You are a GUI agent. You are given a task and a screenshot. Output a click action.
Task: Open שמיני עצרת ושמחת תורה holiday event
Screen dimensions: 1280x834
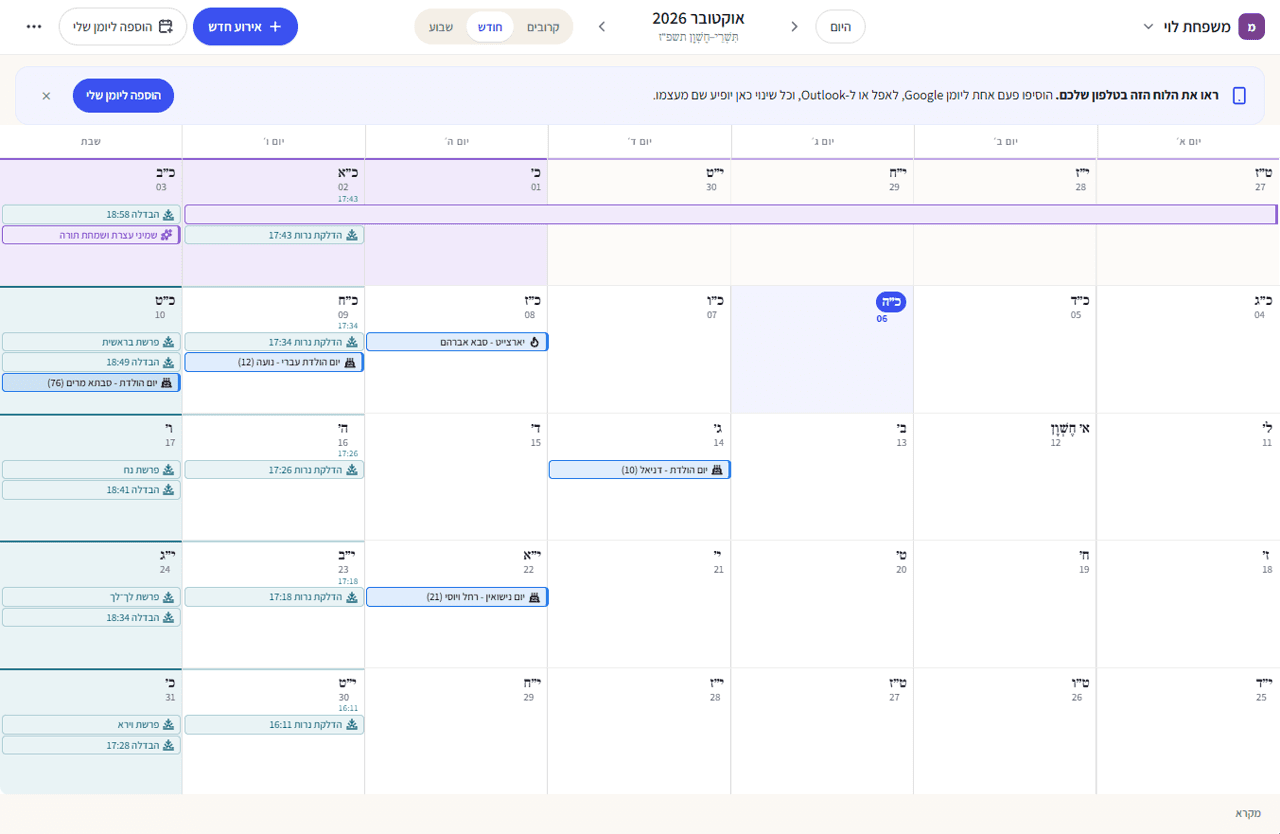tap(91, 235)
